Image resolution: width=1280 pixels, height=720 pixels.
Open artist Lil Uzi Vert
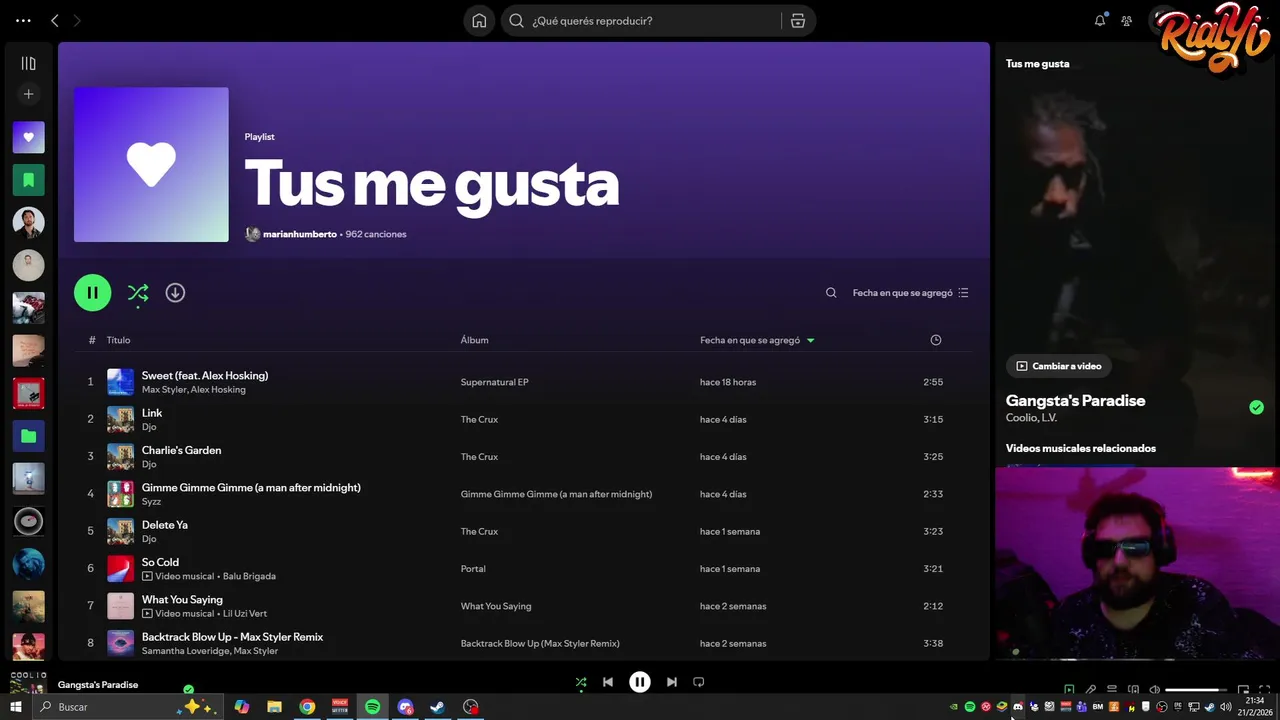pos(244,613)
